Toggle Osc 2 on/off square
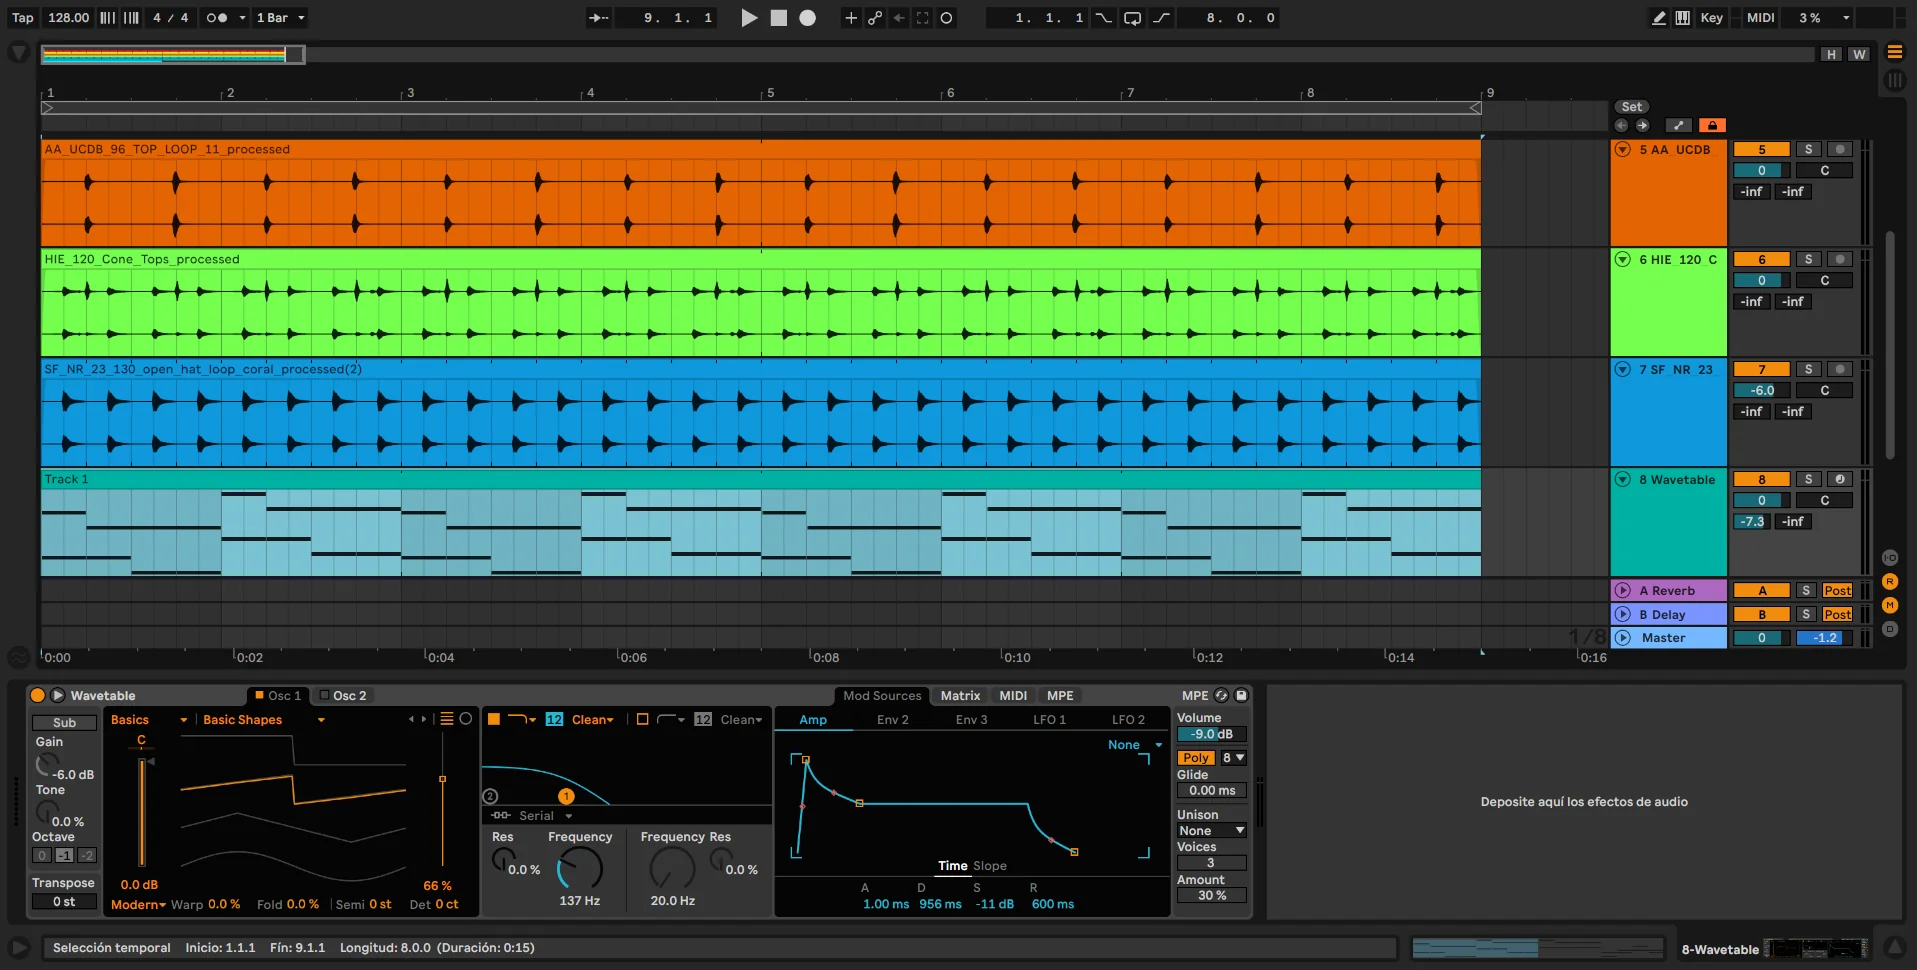This screenshot has height=970, width=1917. (324, 695)
